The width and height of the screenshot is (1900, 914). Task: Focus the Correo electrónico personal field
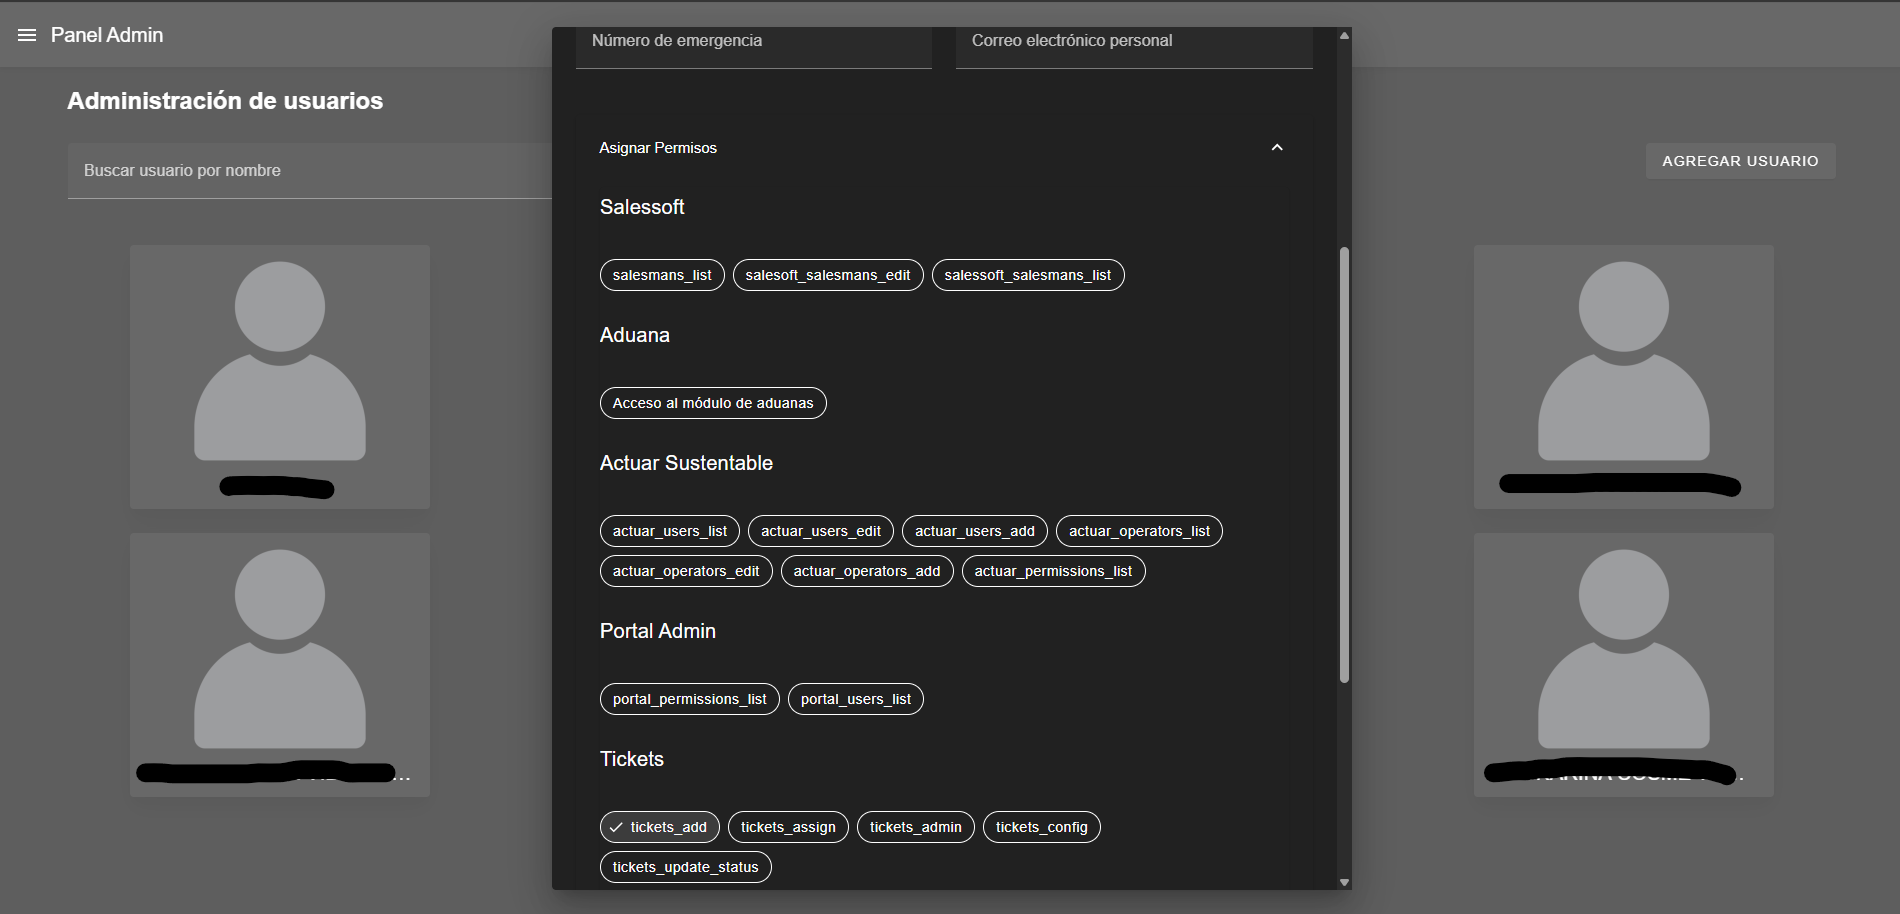tap(1133, 42)
